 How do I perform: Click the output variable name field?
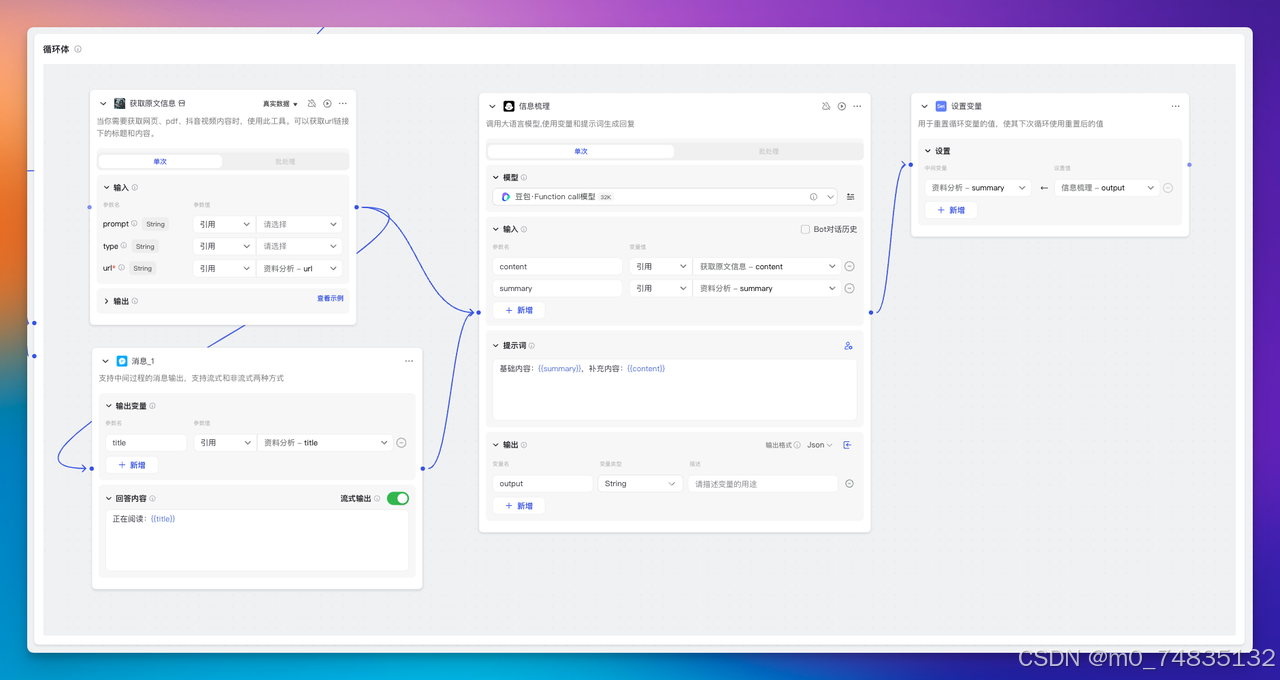543,484
